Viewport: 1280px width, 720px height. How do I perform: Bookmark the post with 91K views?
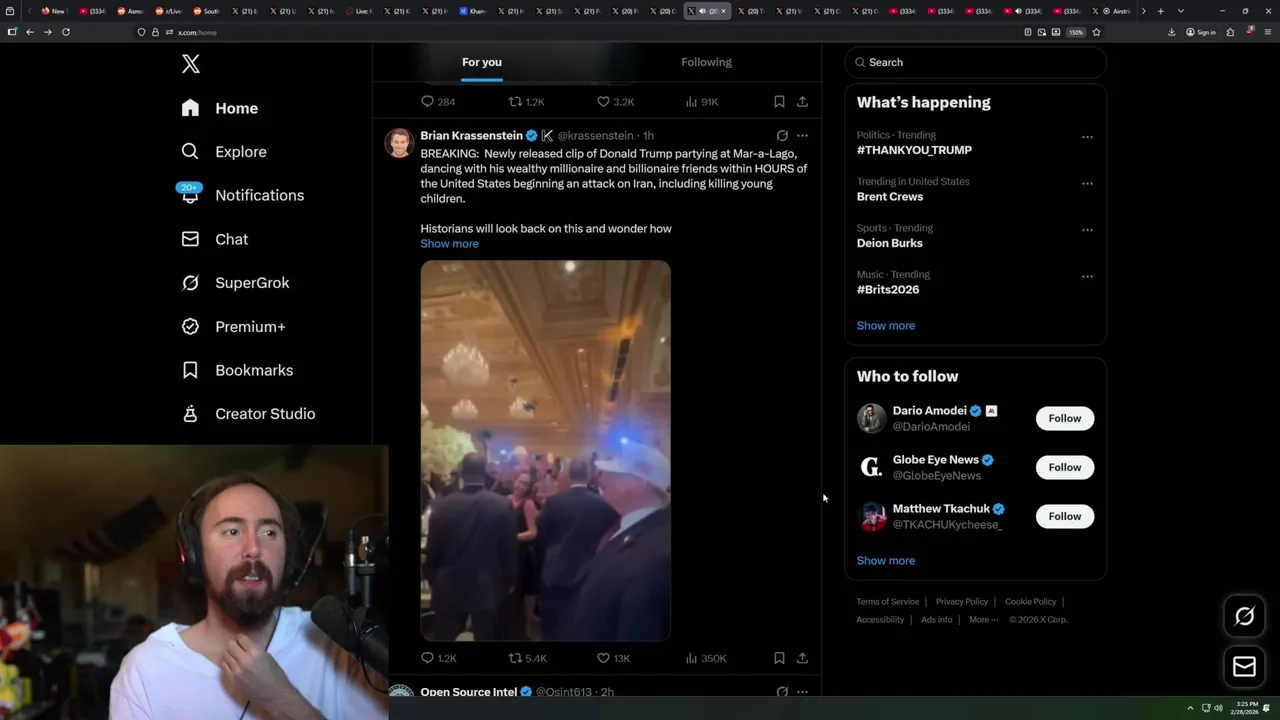pos(779,102)
